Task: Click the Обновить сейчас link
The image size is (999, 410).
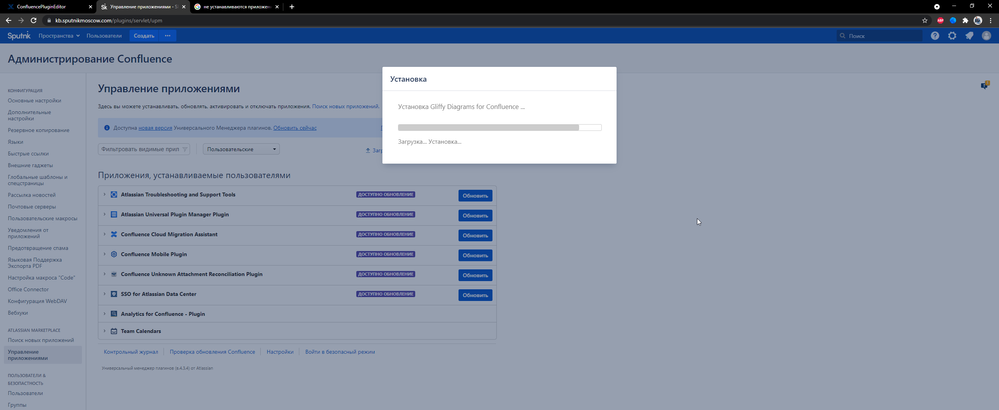Action: point(295,128)
